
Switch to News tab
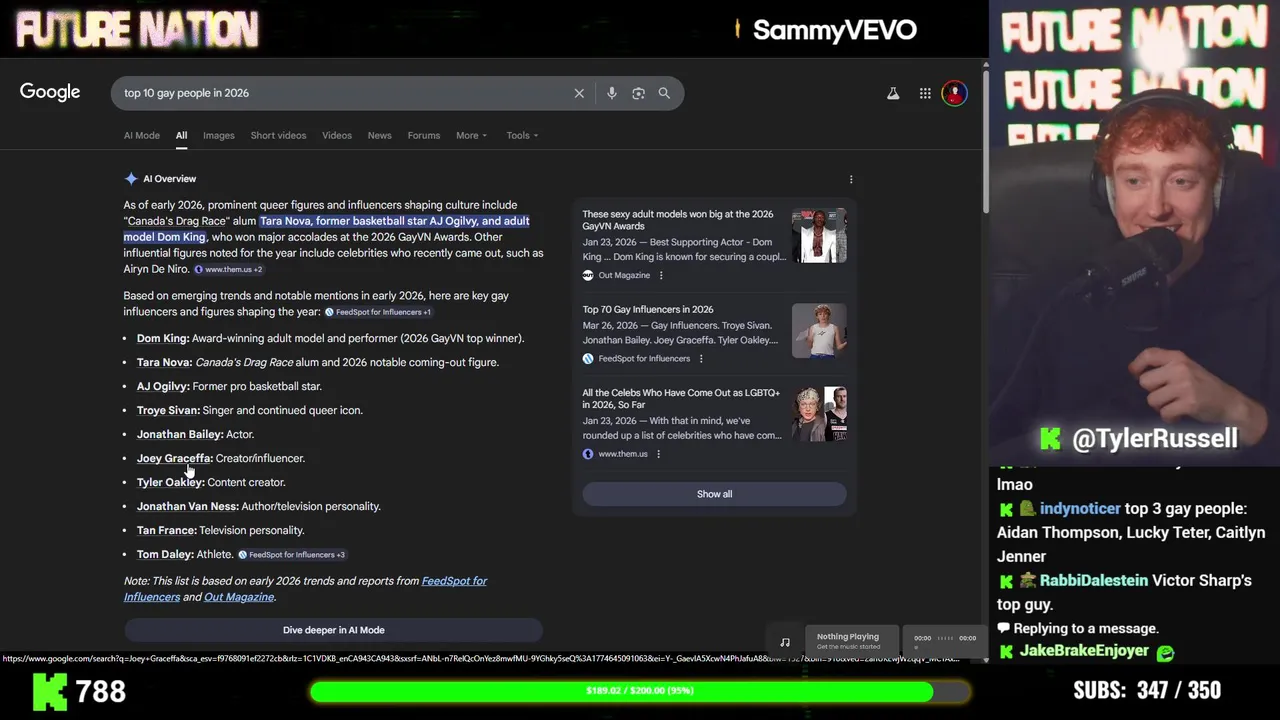(380, 135)
